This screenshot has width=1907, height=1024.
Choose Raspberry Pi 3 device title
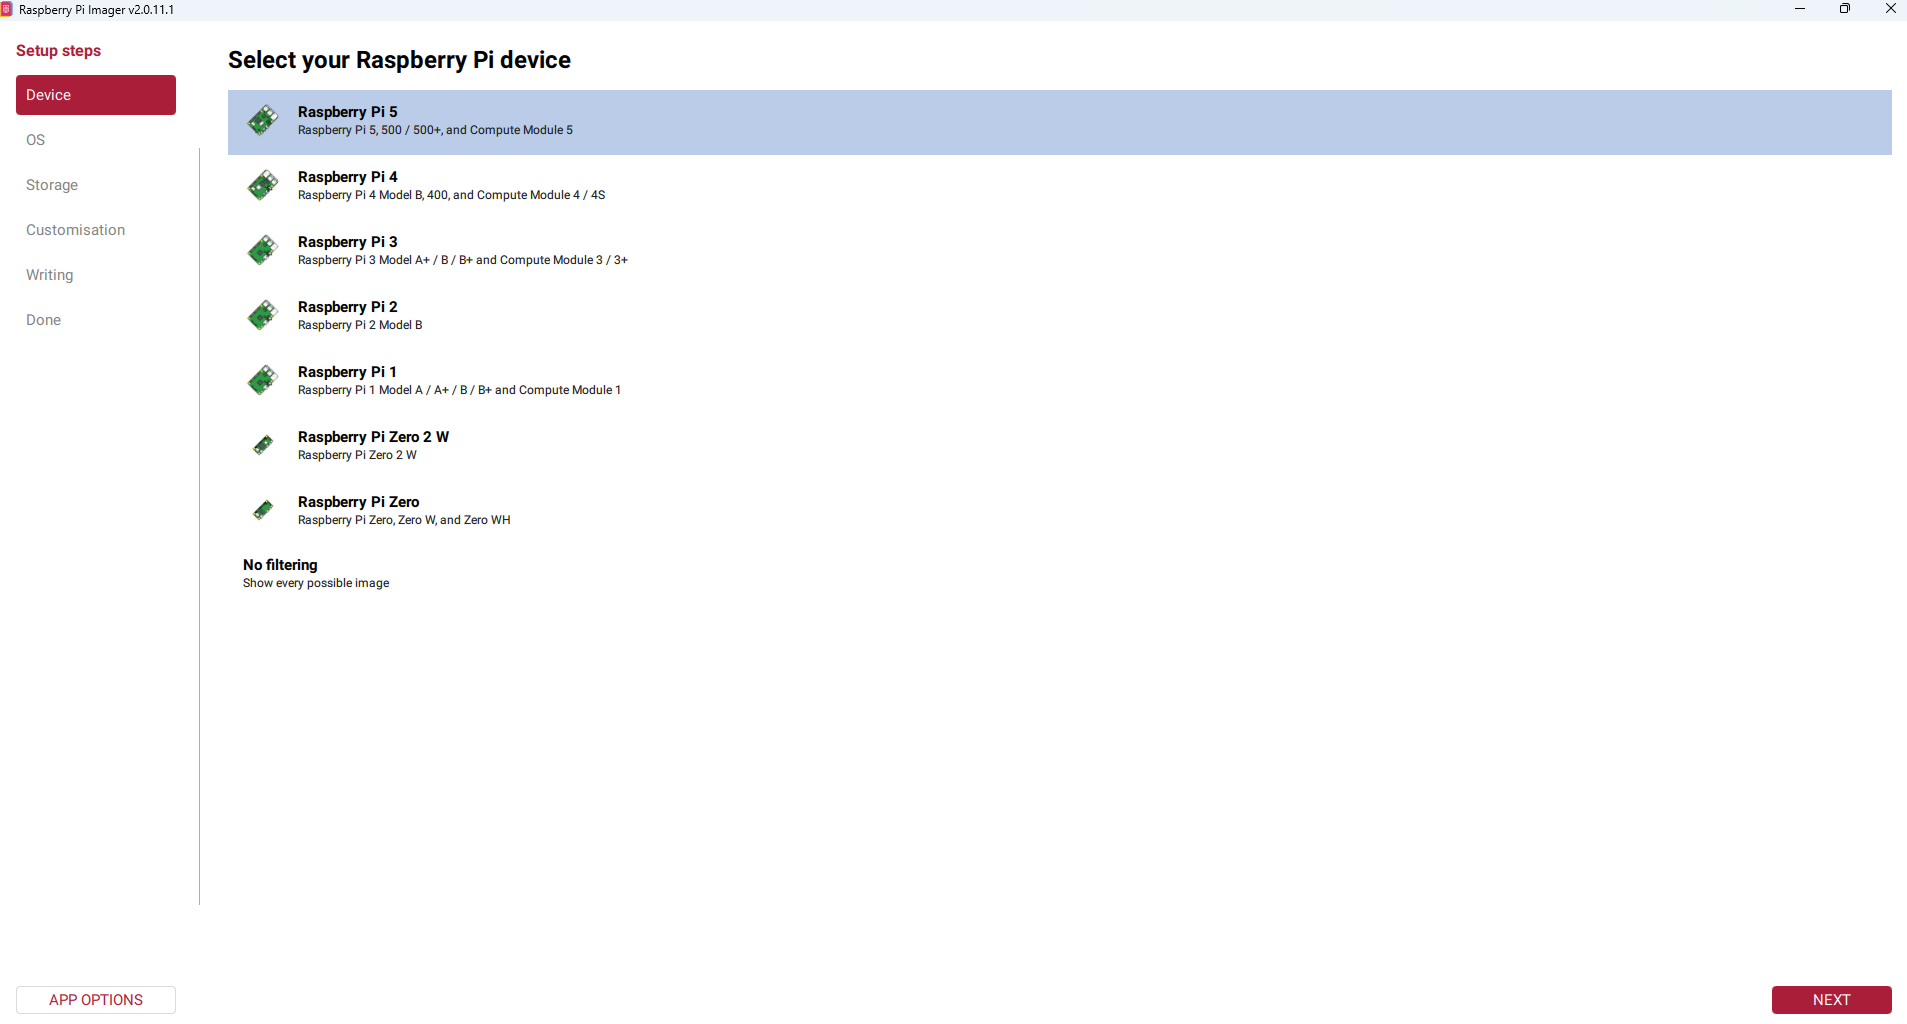point(347,242)
